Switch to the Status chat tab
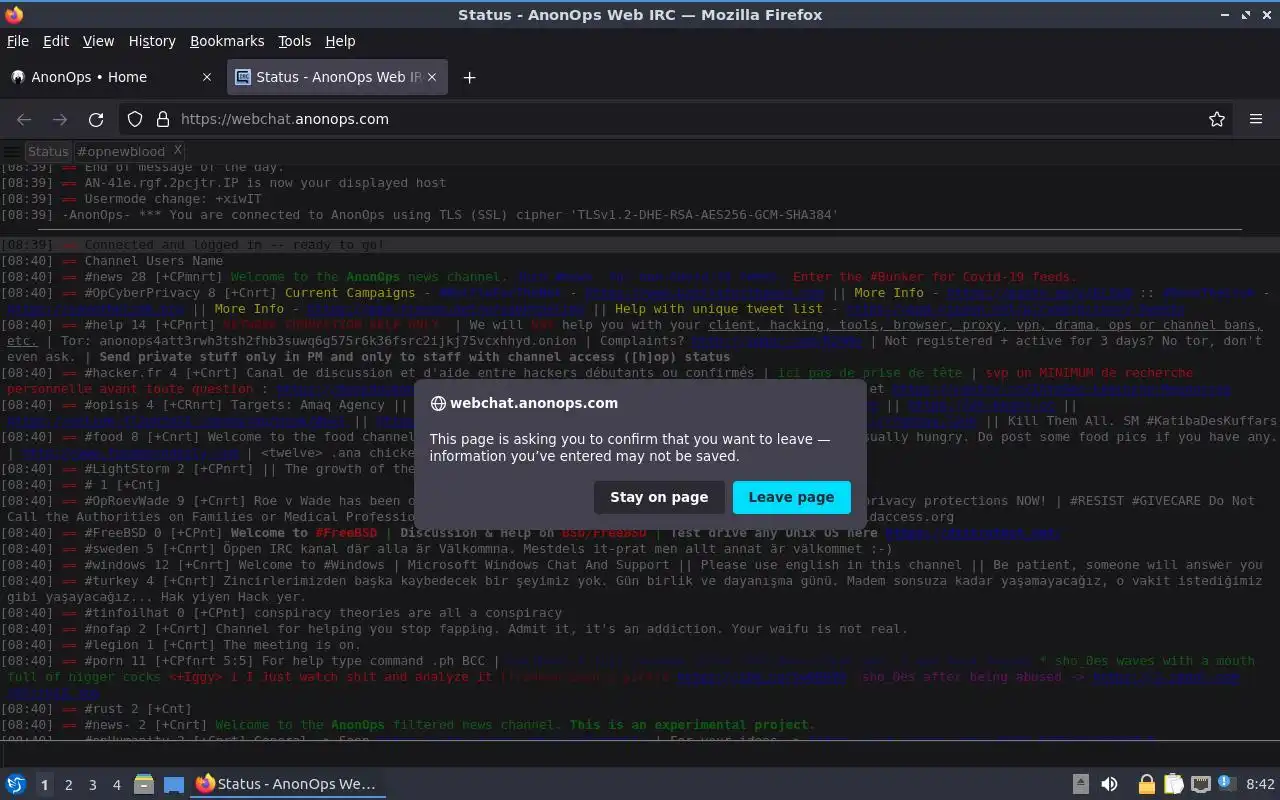This screenshot has width=1280, height=800. coord(48,152)
